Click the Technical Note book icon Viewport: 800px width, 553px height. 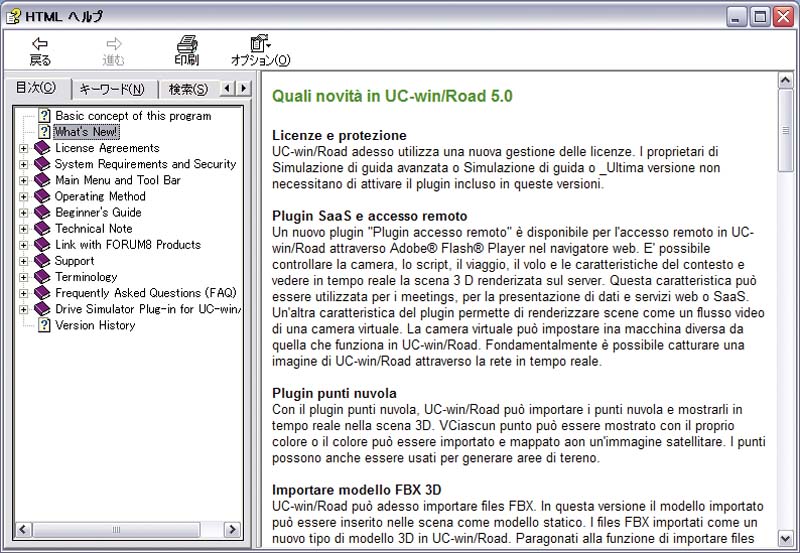coord(42,229)
